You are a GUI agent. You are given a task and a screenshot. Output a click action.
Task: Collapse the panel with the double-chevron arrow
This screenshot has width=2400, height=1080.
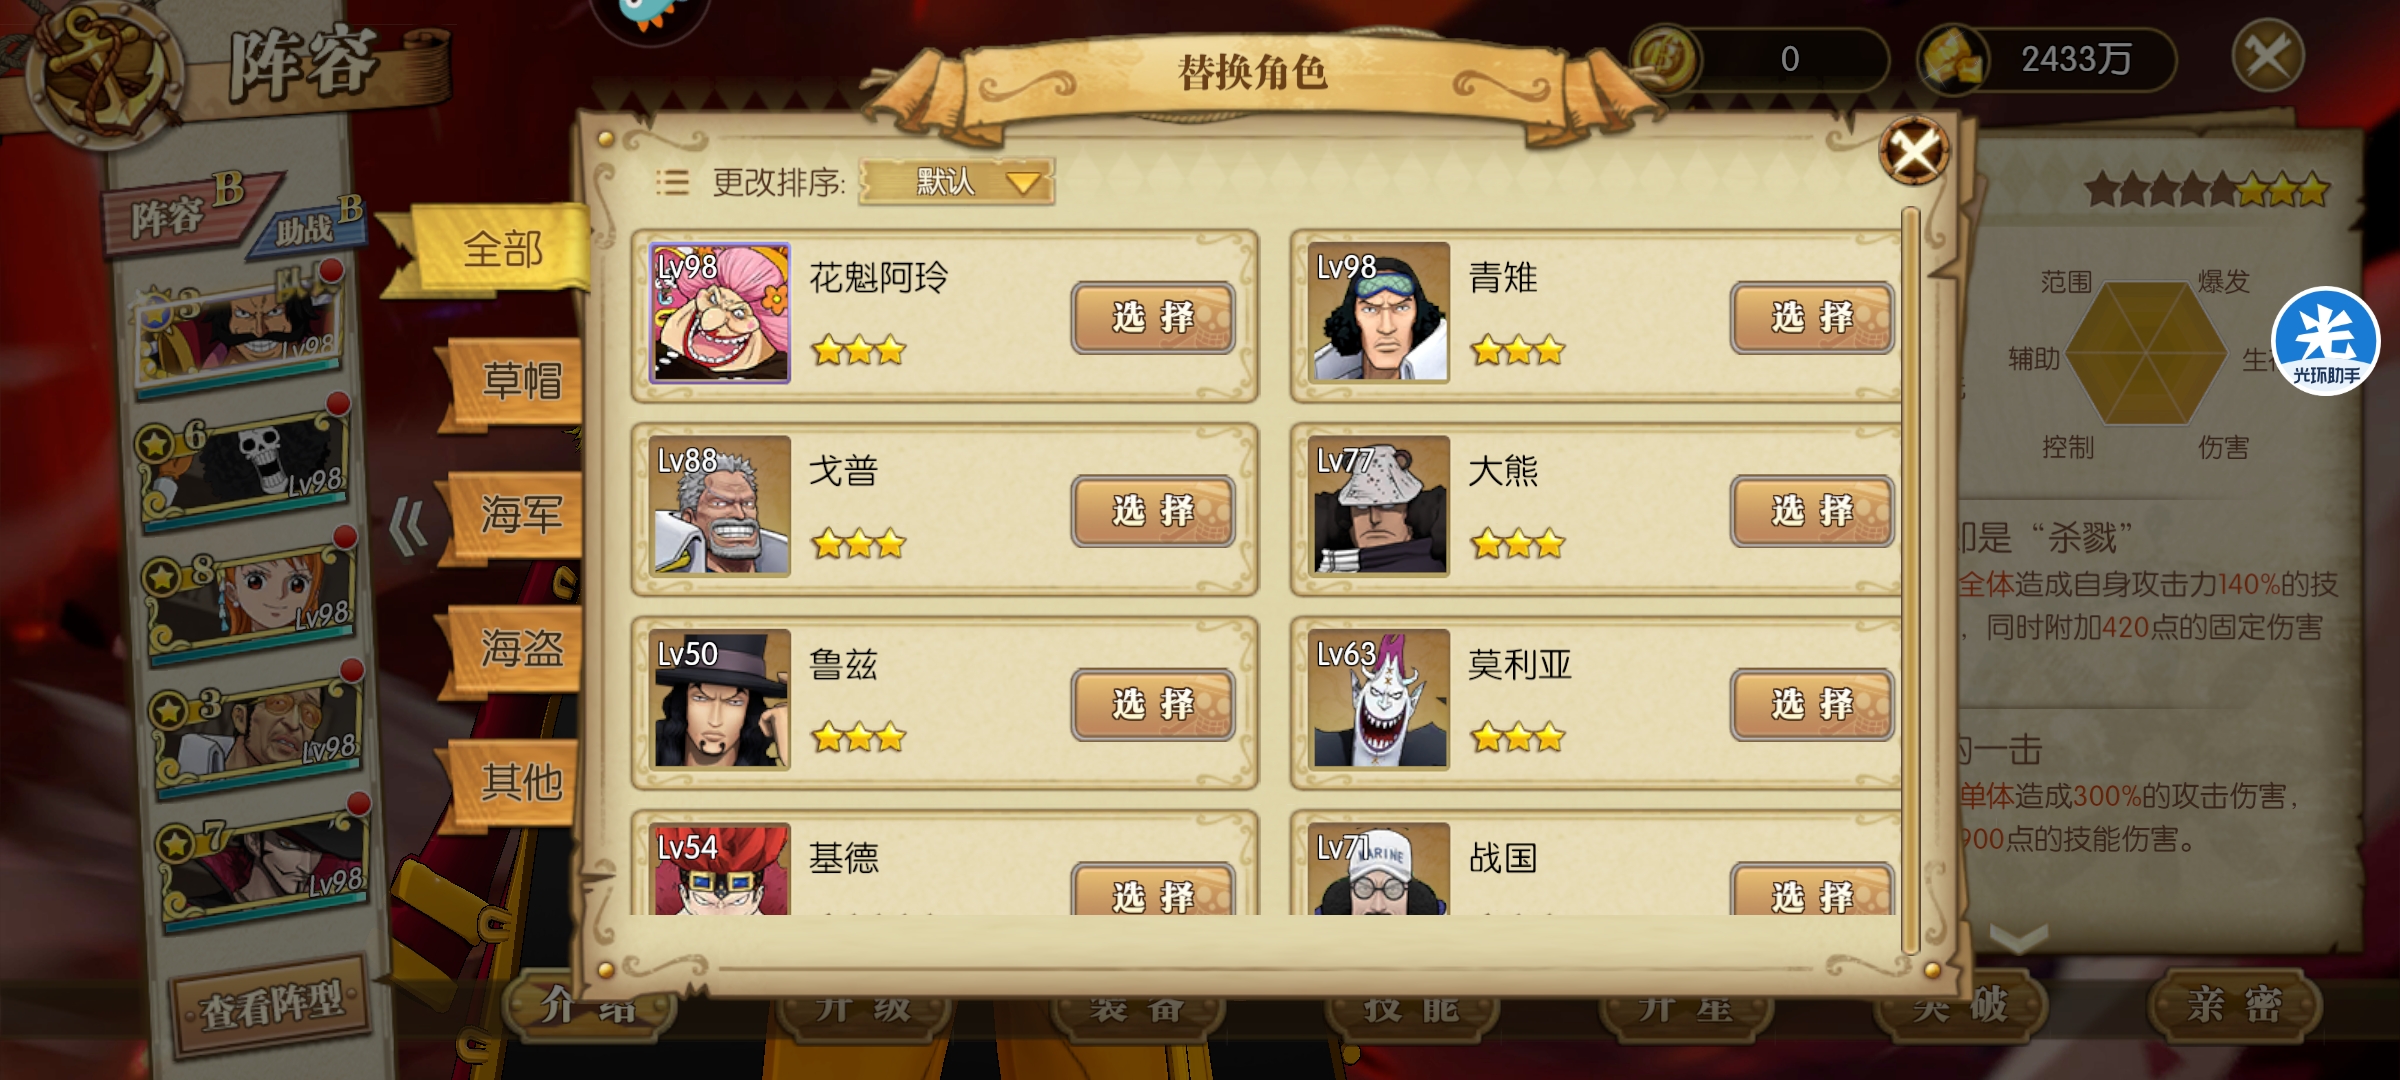408,526
